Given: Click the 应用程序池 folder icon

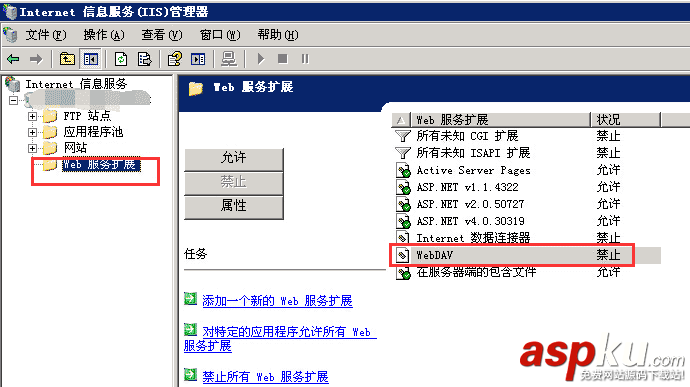Looking at the screenshot, I should tap(50, 132).
